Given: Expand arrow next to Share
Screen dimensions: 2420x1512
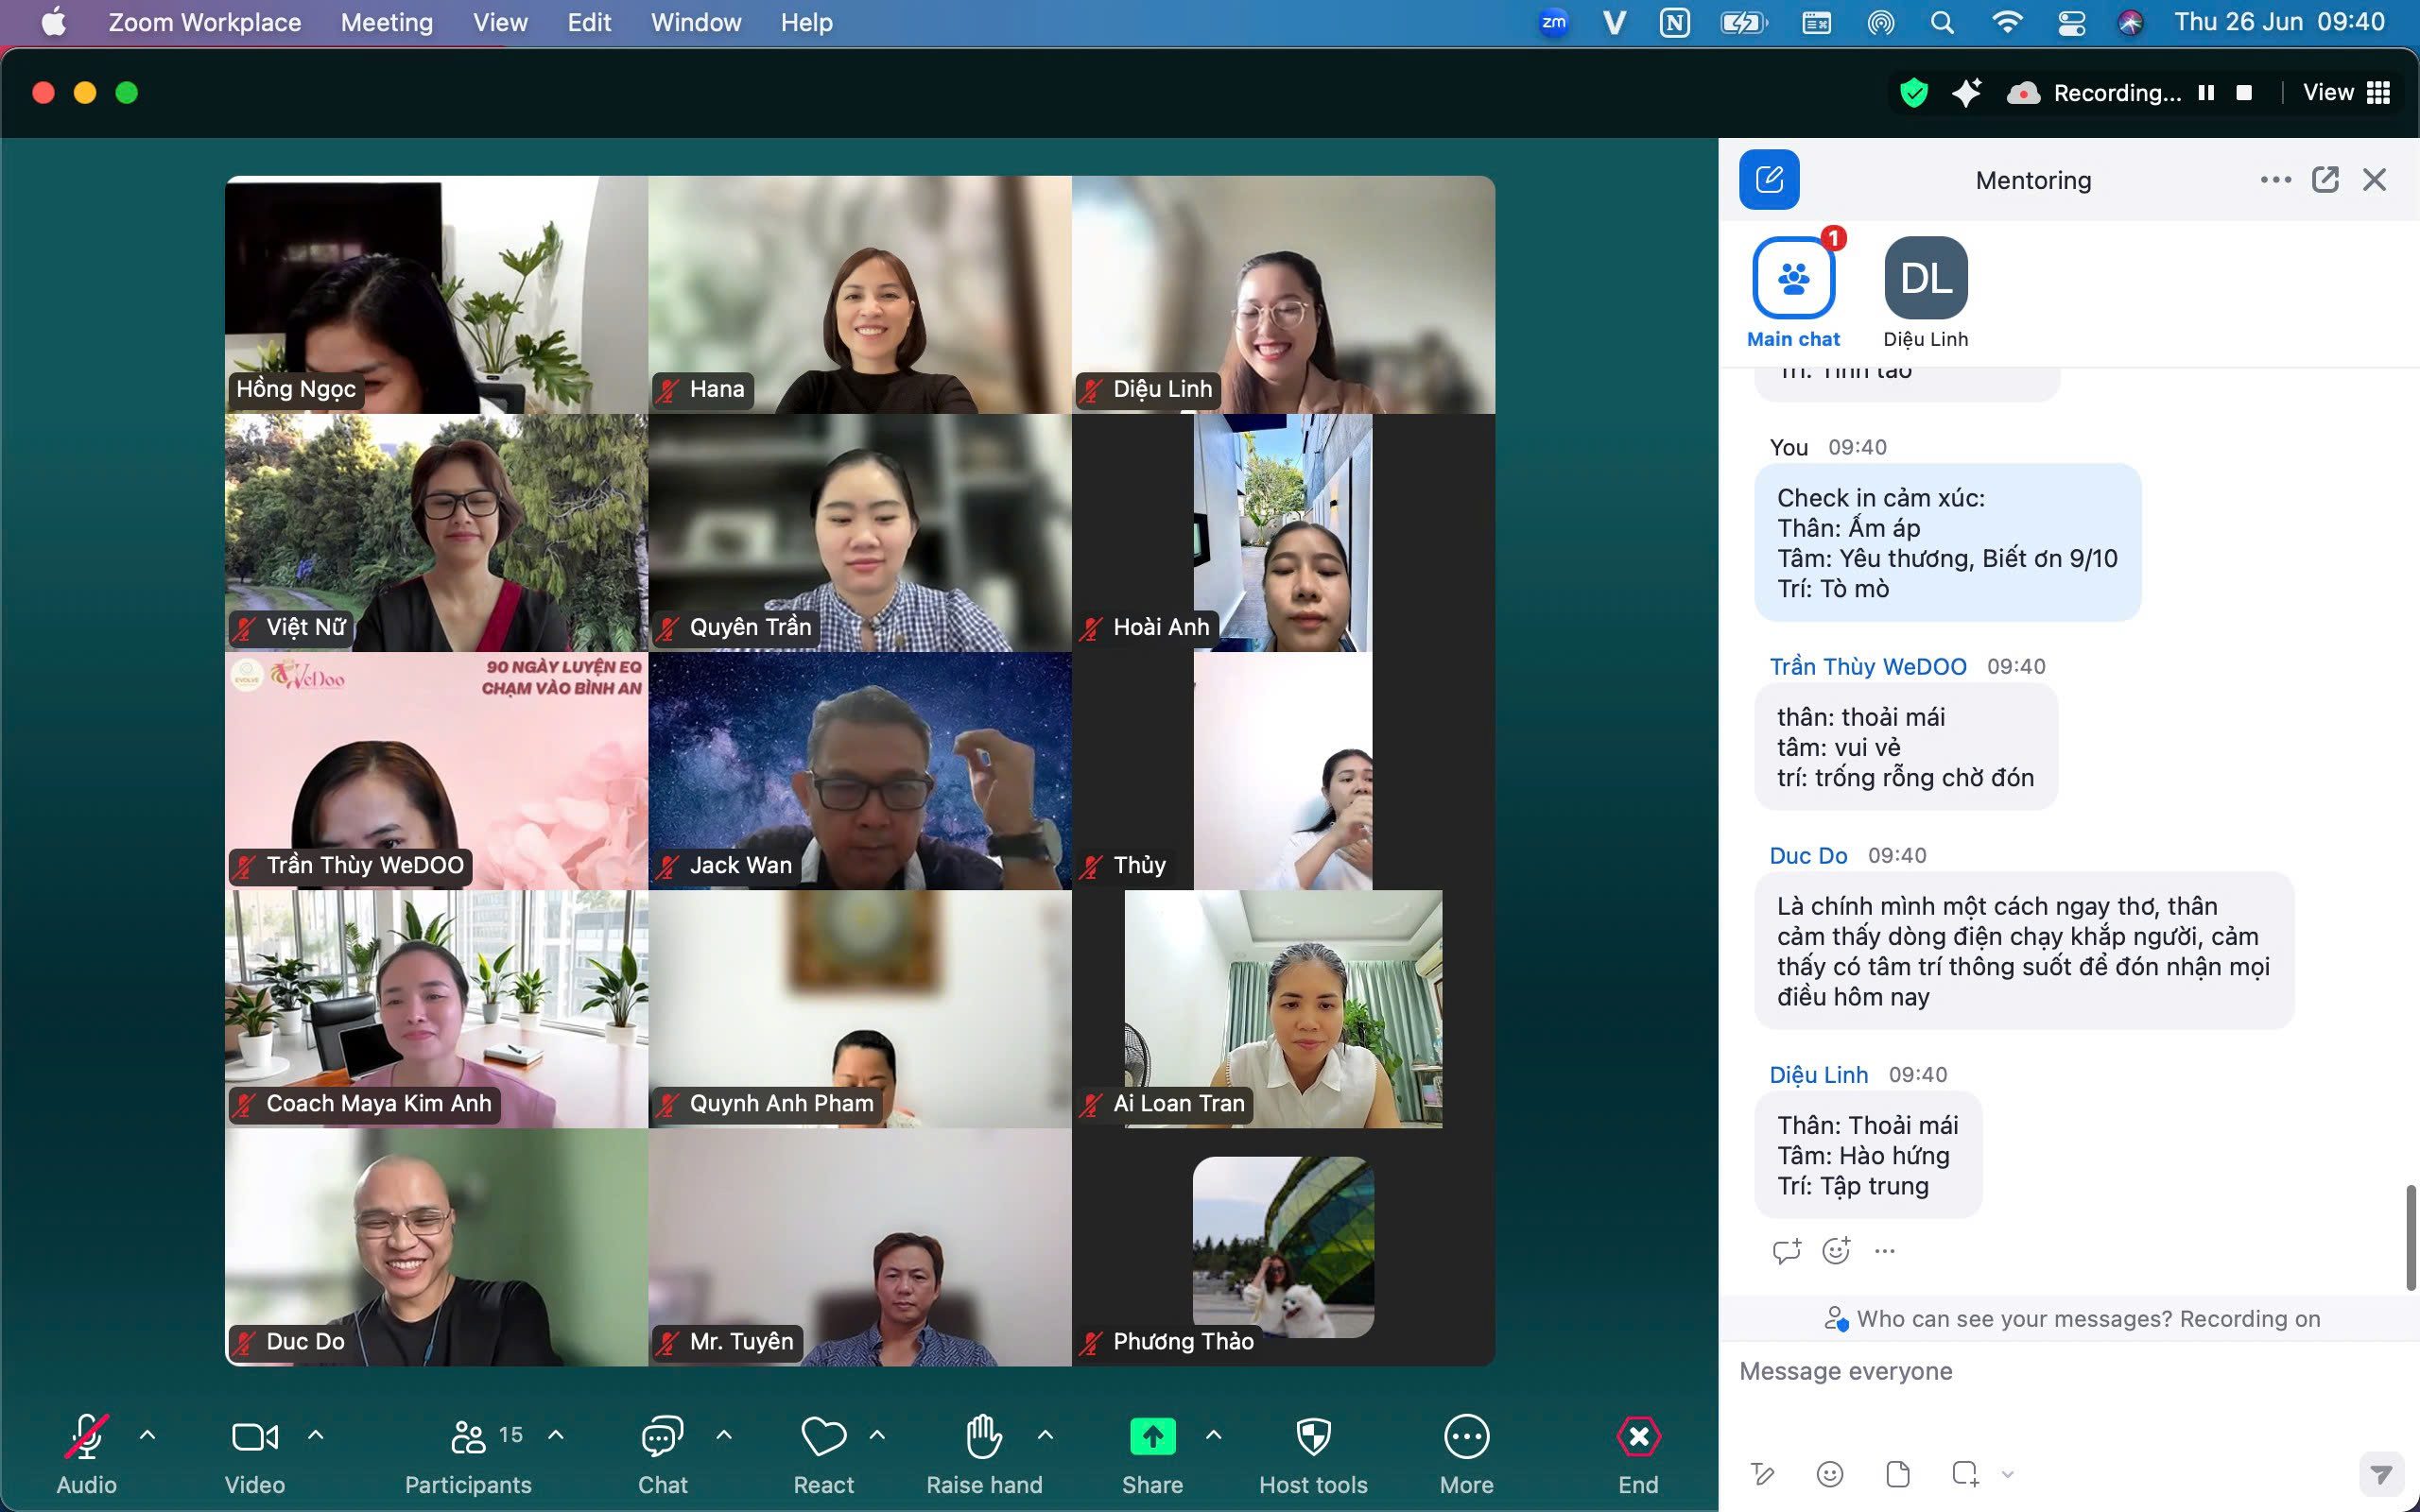Looking at the screenshot, I should pos(1213,1435).
